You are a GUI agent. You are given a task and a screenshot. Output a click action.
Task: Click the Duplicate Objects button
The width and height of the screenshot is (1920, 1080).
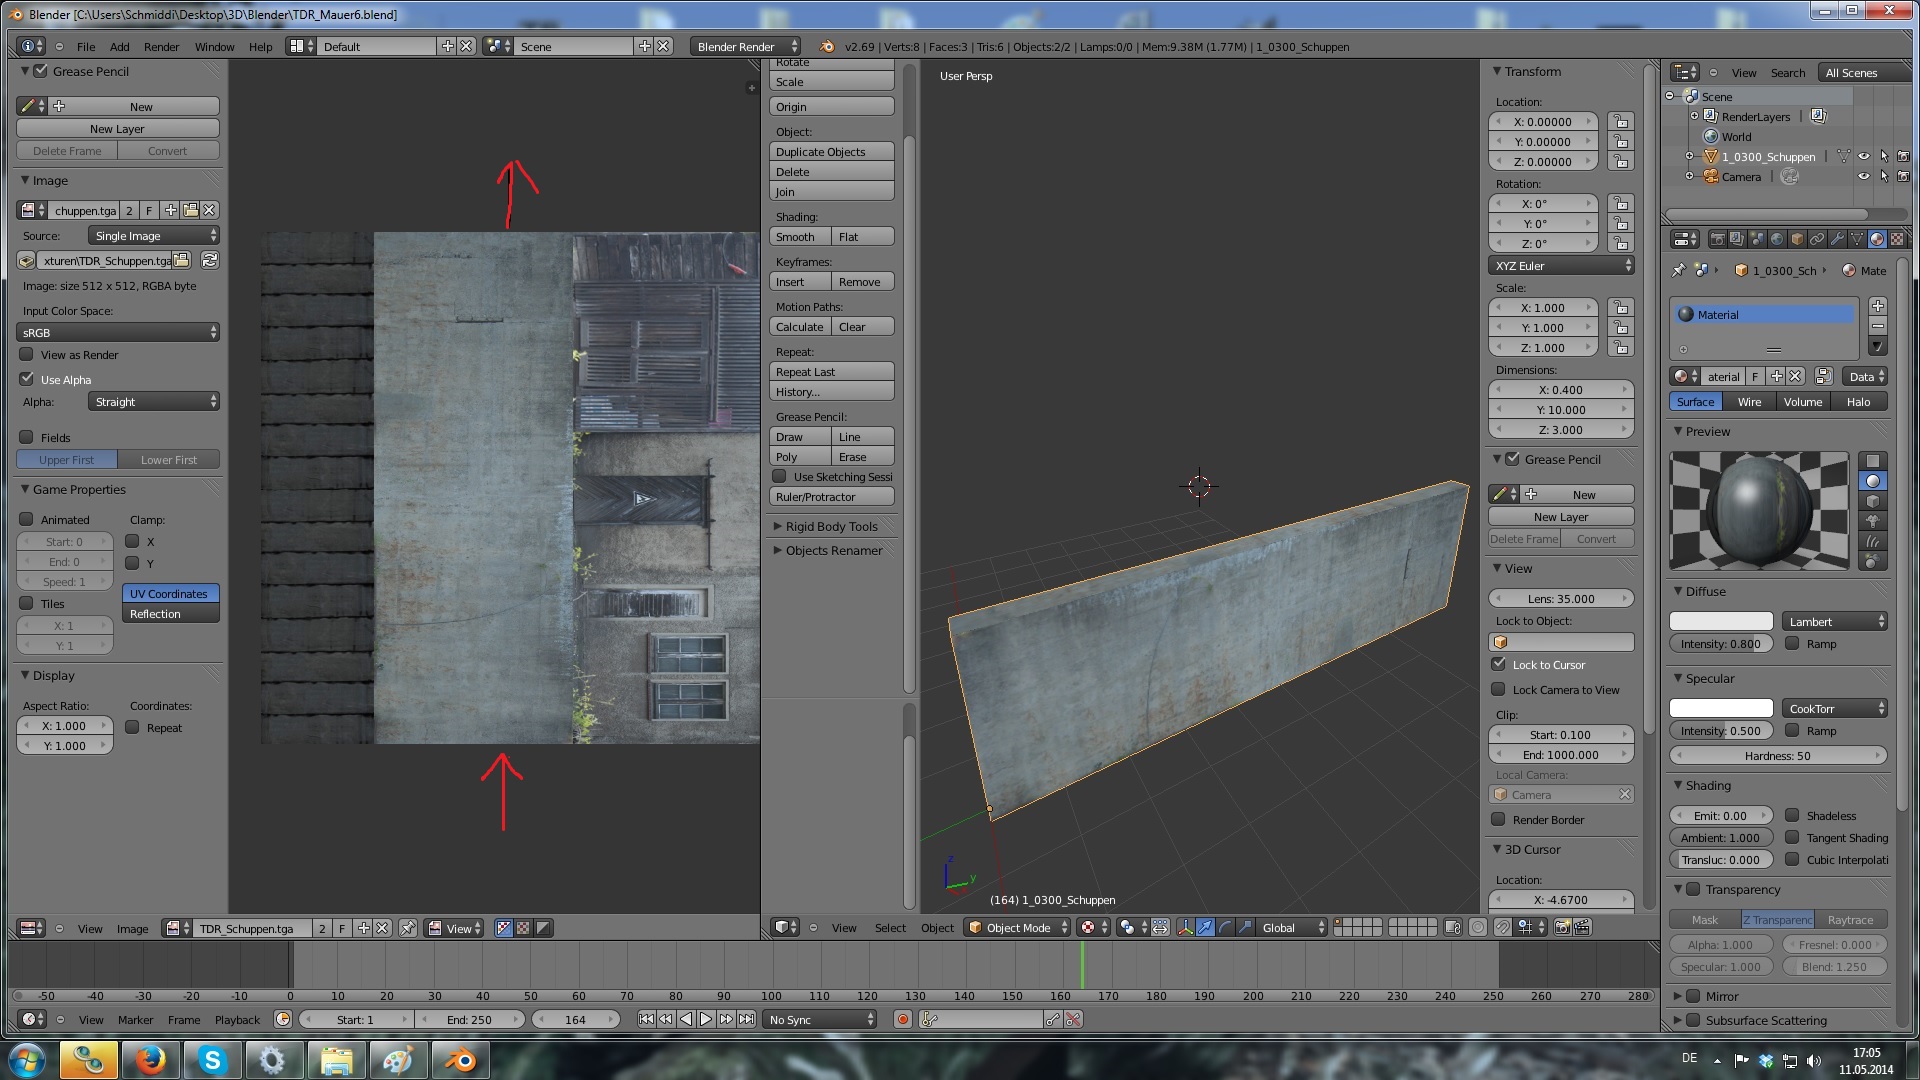click(831, 152)
